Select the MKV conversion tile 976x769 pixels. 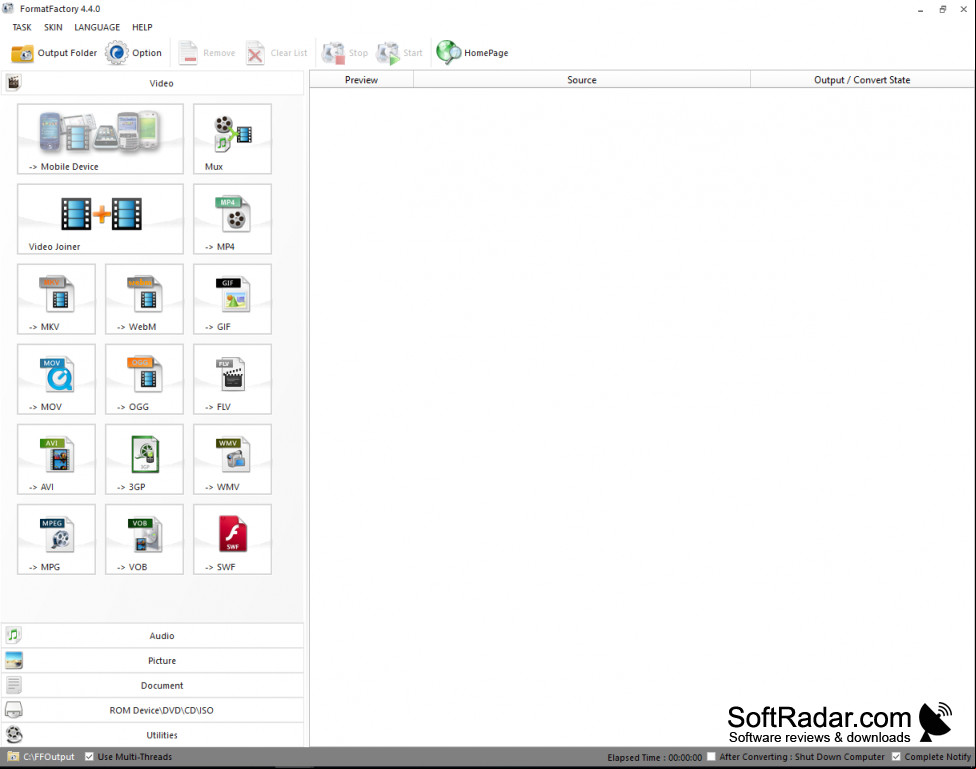[x=57, y=299]
